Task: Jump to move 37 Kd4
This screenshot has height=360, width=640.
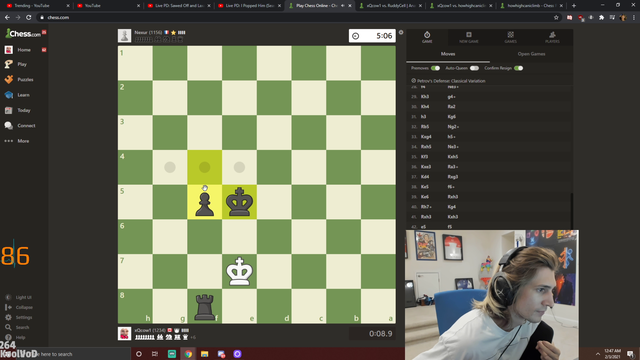Action: [425, 177]
